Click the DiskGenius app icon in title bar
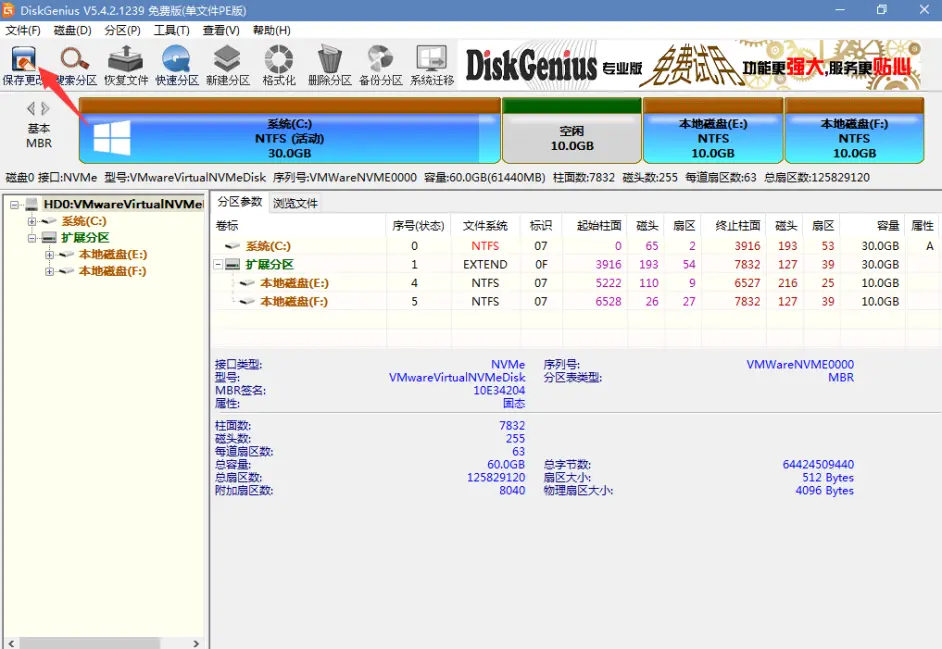The image size is (942, 649). [x=8, y=10]
